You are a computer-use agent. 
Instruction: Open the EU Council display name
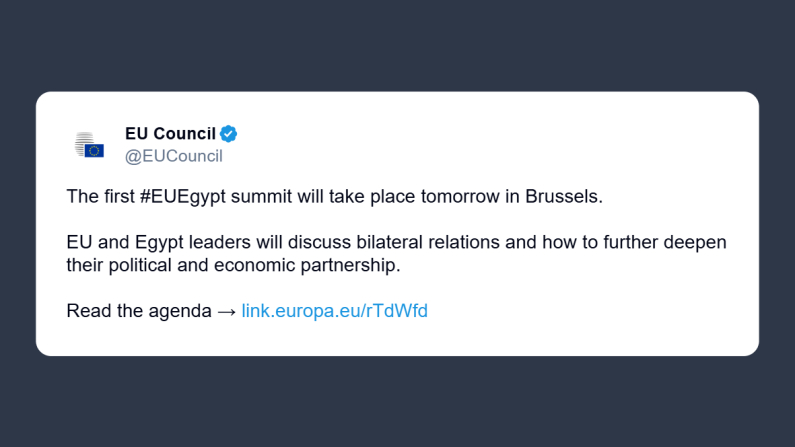click(x=170, y=133)
